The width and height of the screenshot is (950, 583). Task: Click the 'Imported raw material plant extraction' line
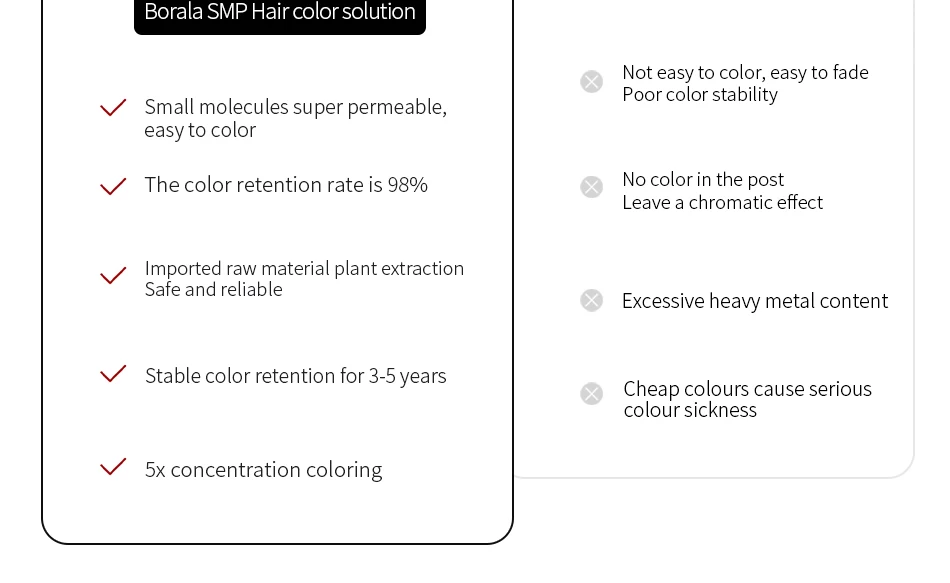304,268
